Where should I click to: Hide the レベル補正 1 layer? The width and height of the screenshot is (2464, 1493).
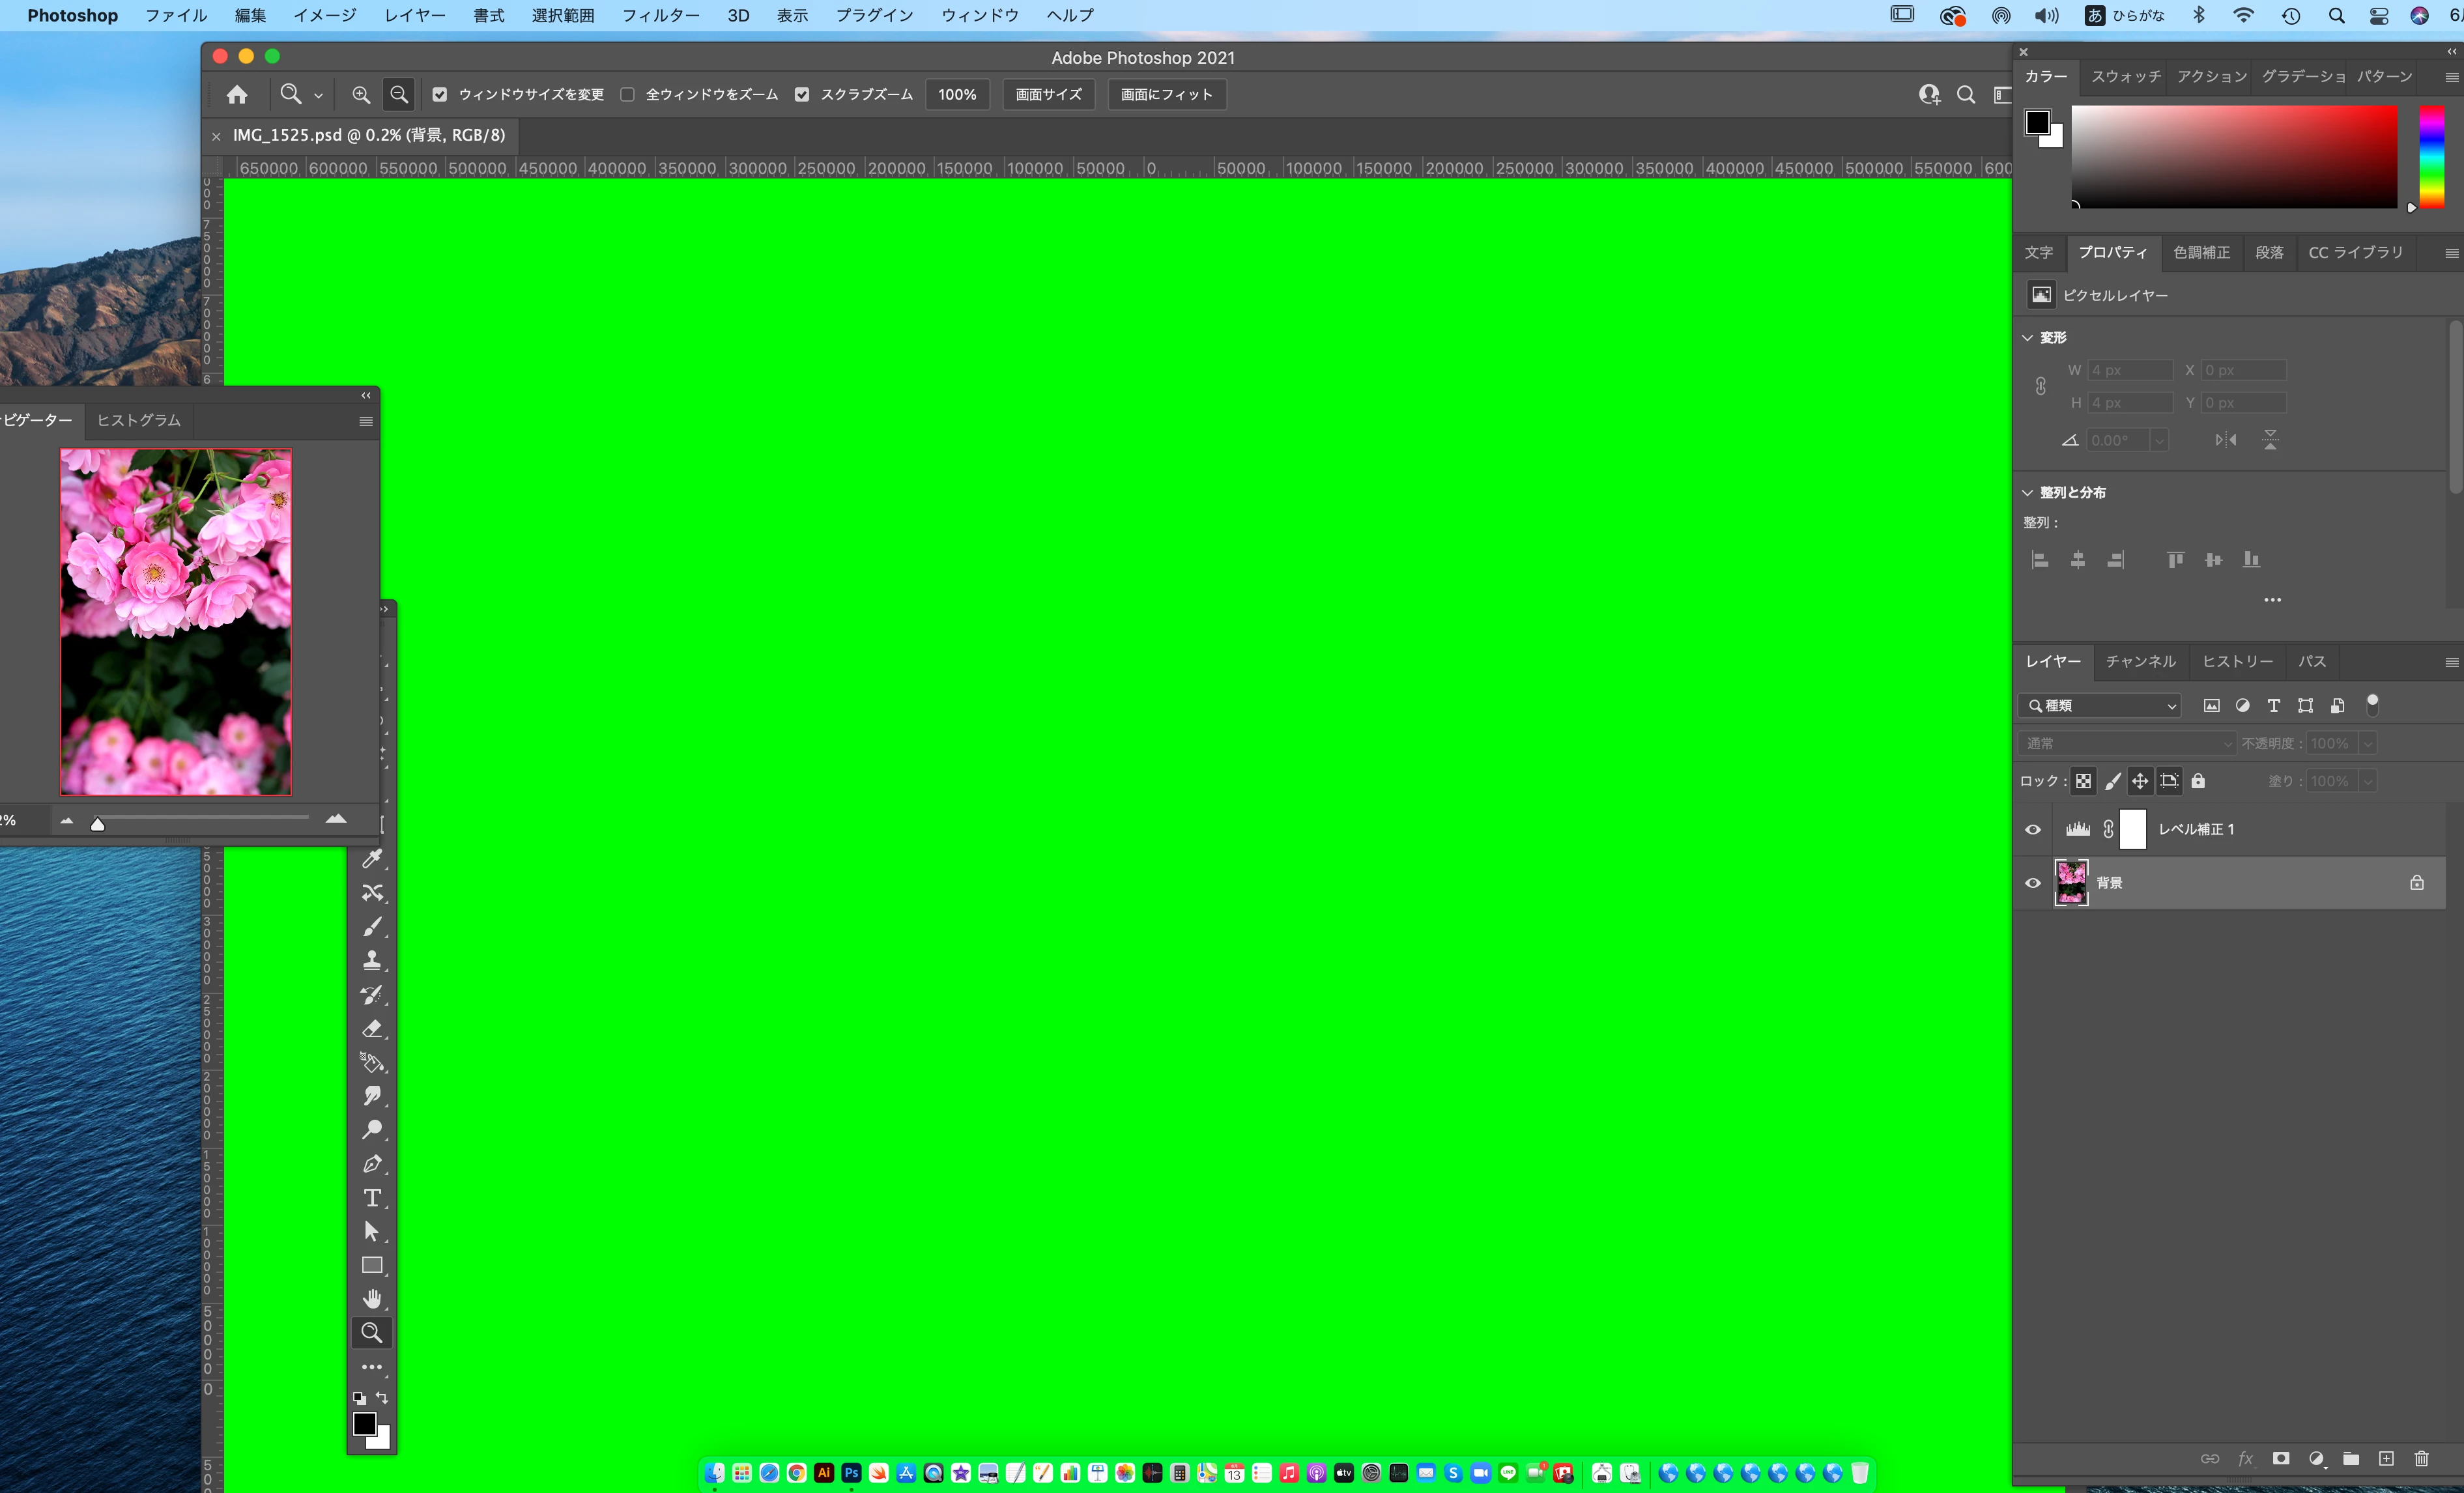tap(2033, 829)
